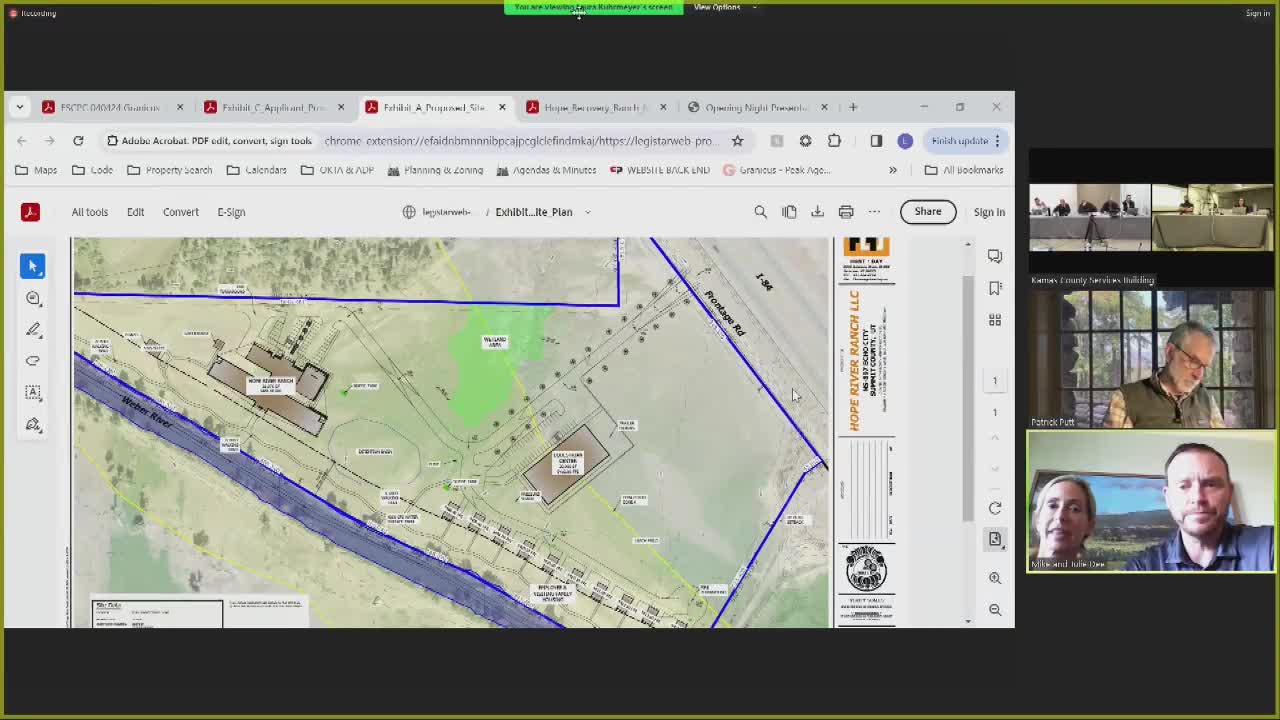Viewport: 1280px width, 720px height.
Task: Choose the add comment tool
Action: [33, 298]
